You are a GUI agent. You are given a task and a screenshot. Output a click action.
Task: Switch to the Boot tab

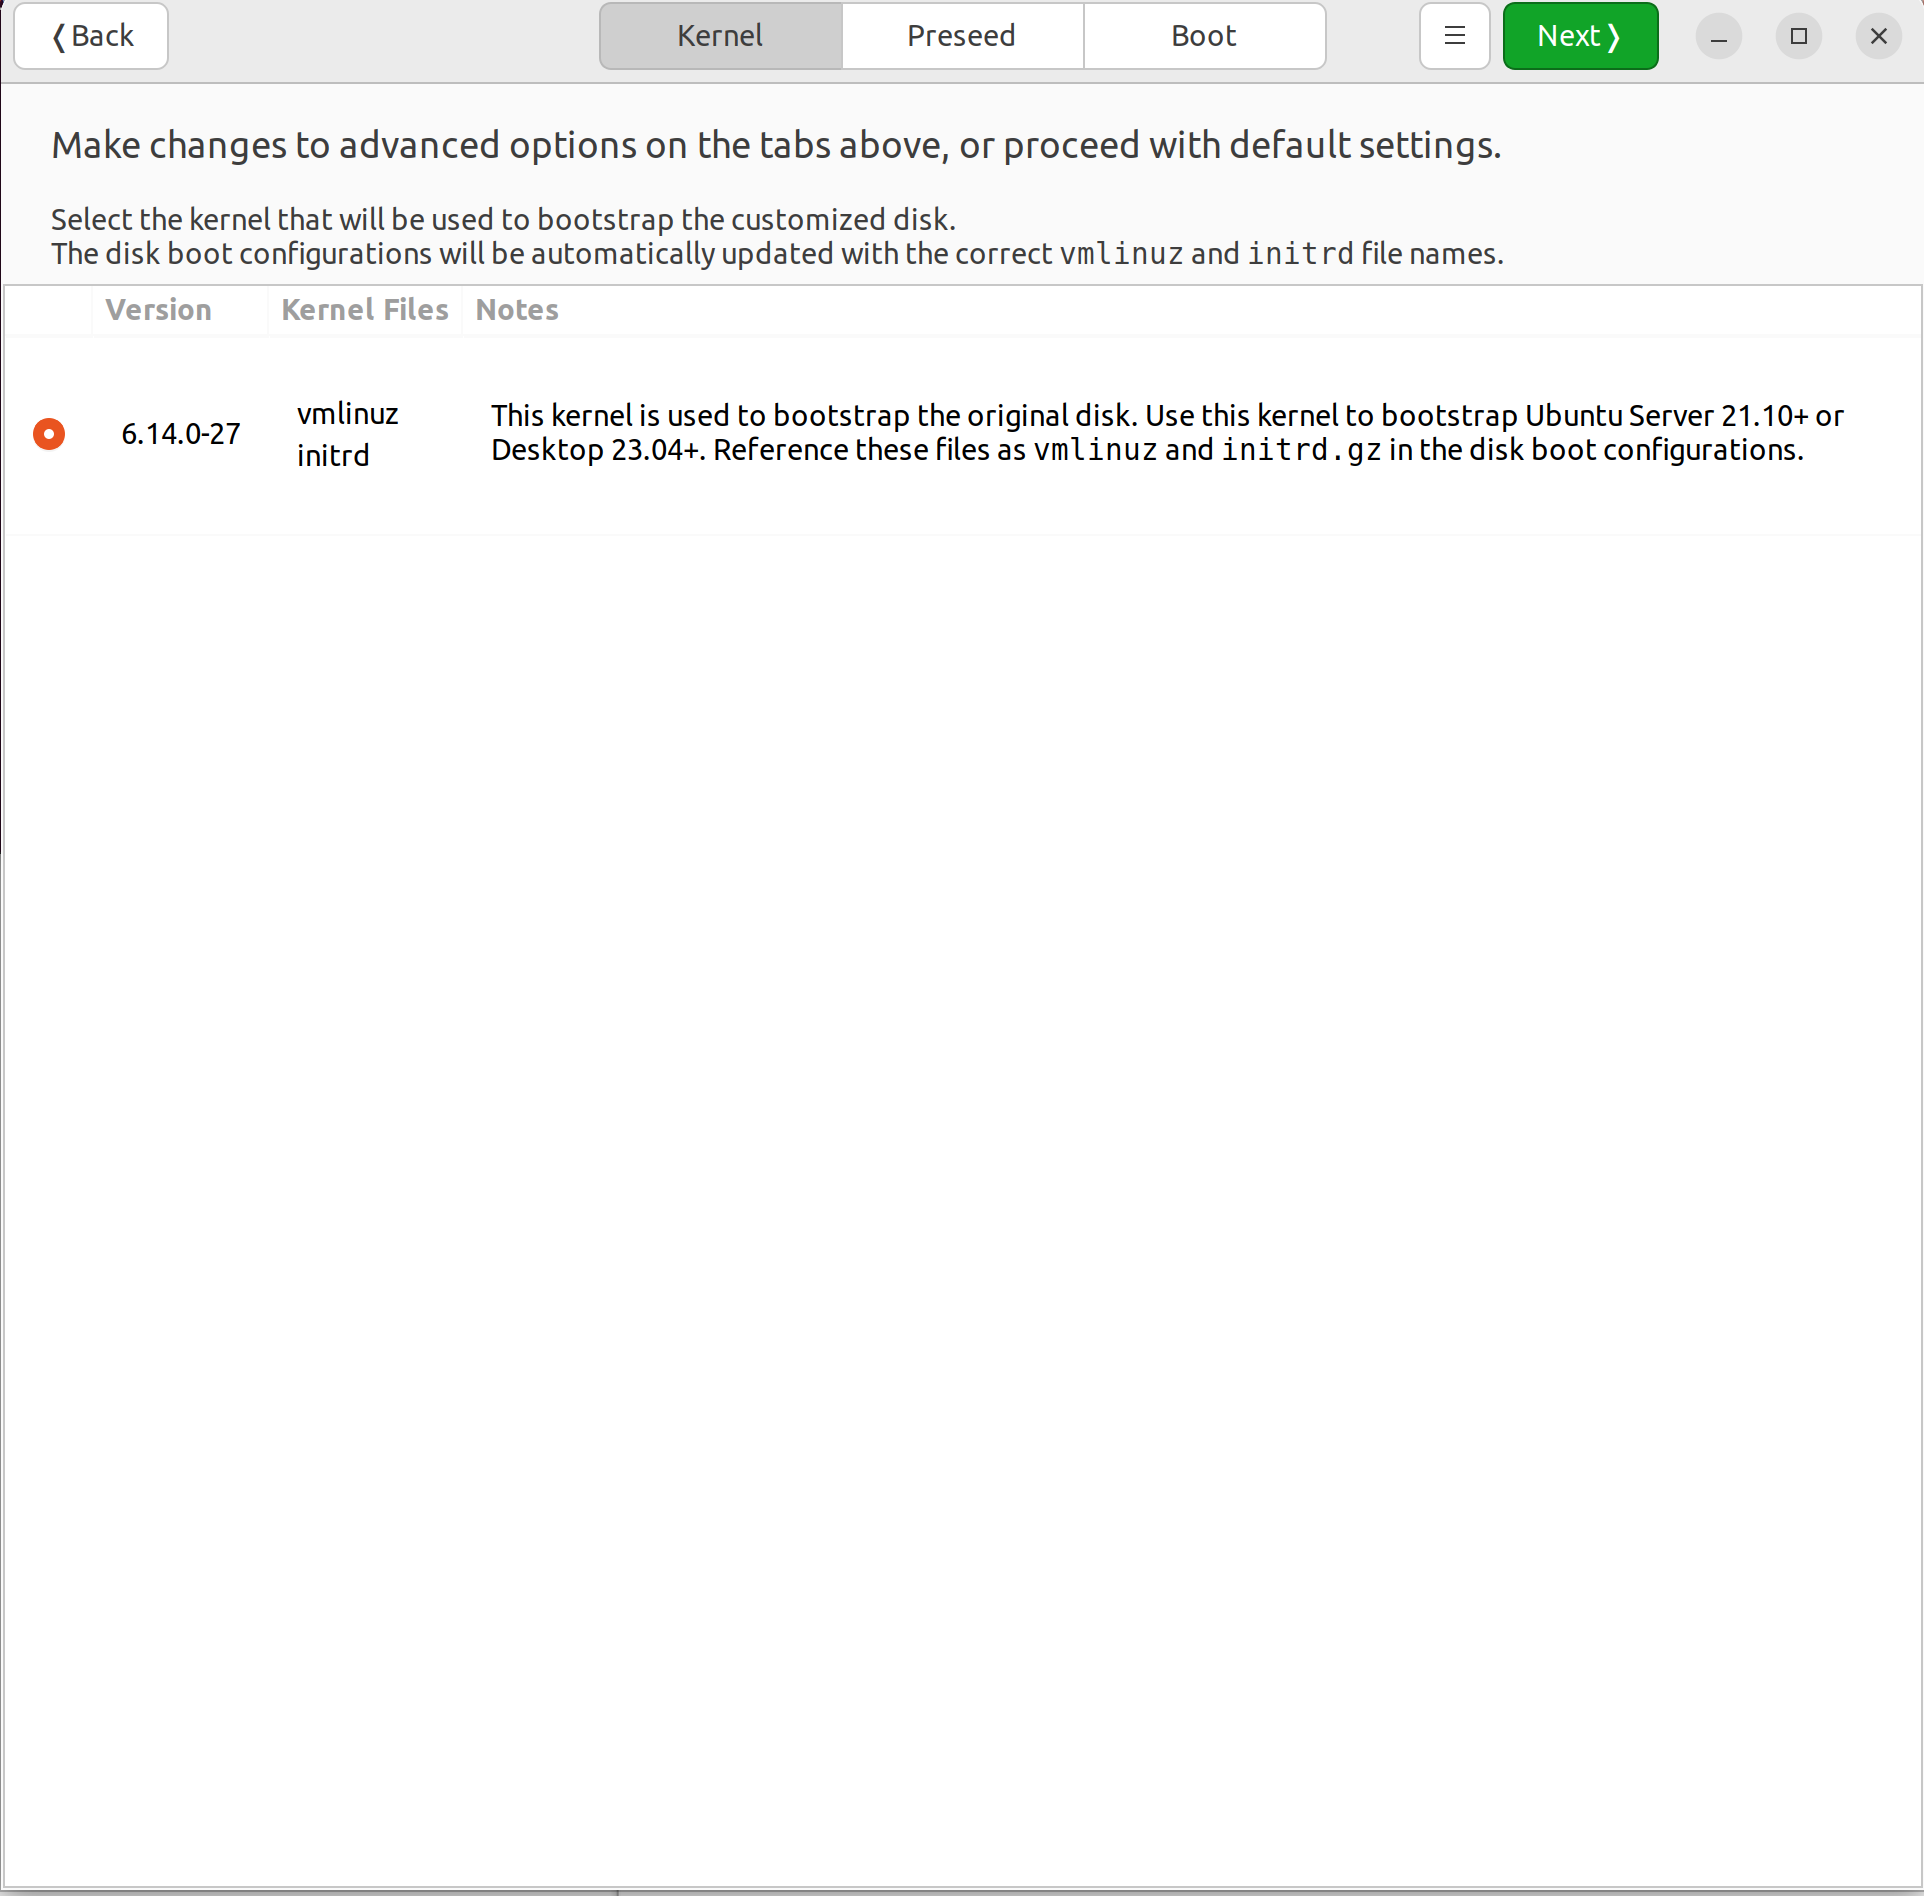click(1203, 35)
